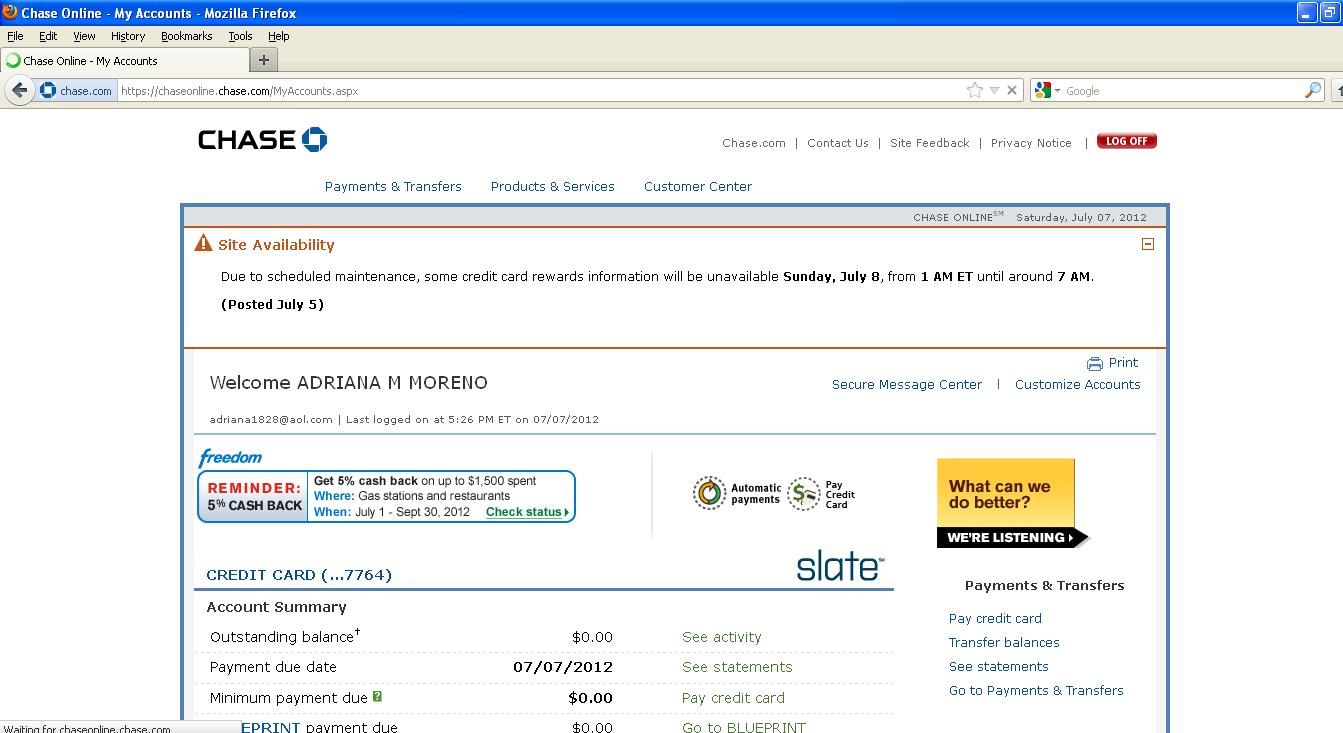The width and height of the screenshot is (1343, 733).
Task: Open the Chase.com link
Action: 754,143
